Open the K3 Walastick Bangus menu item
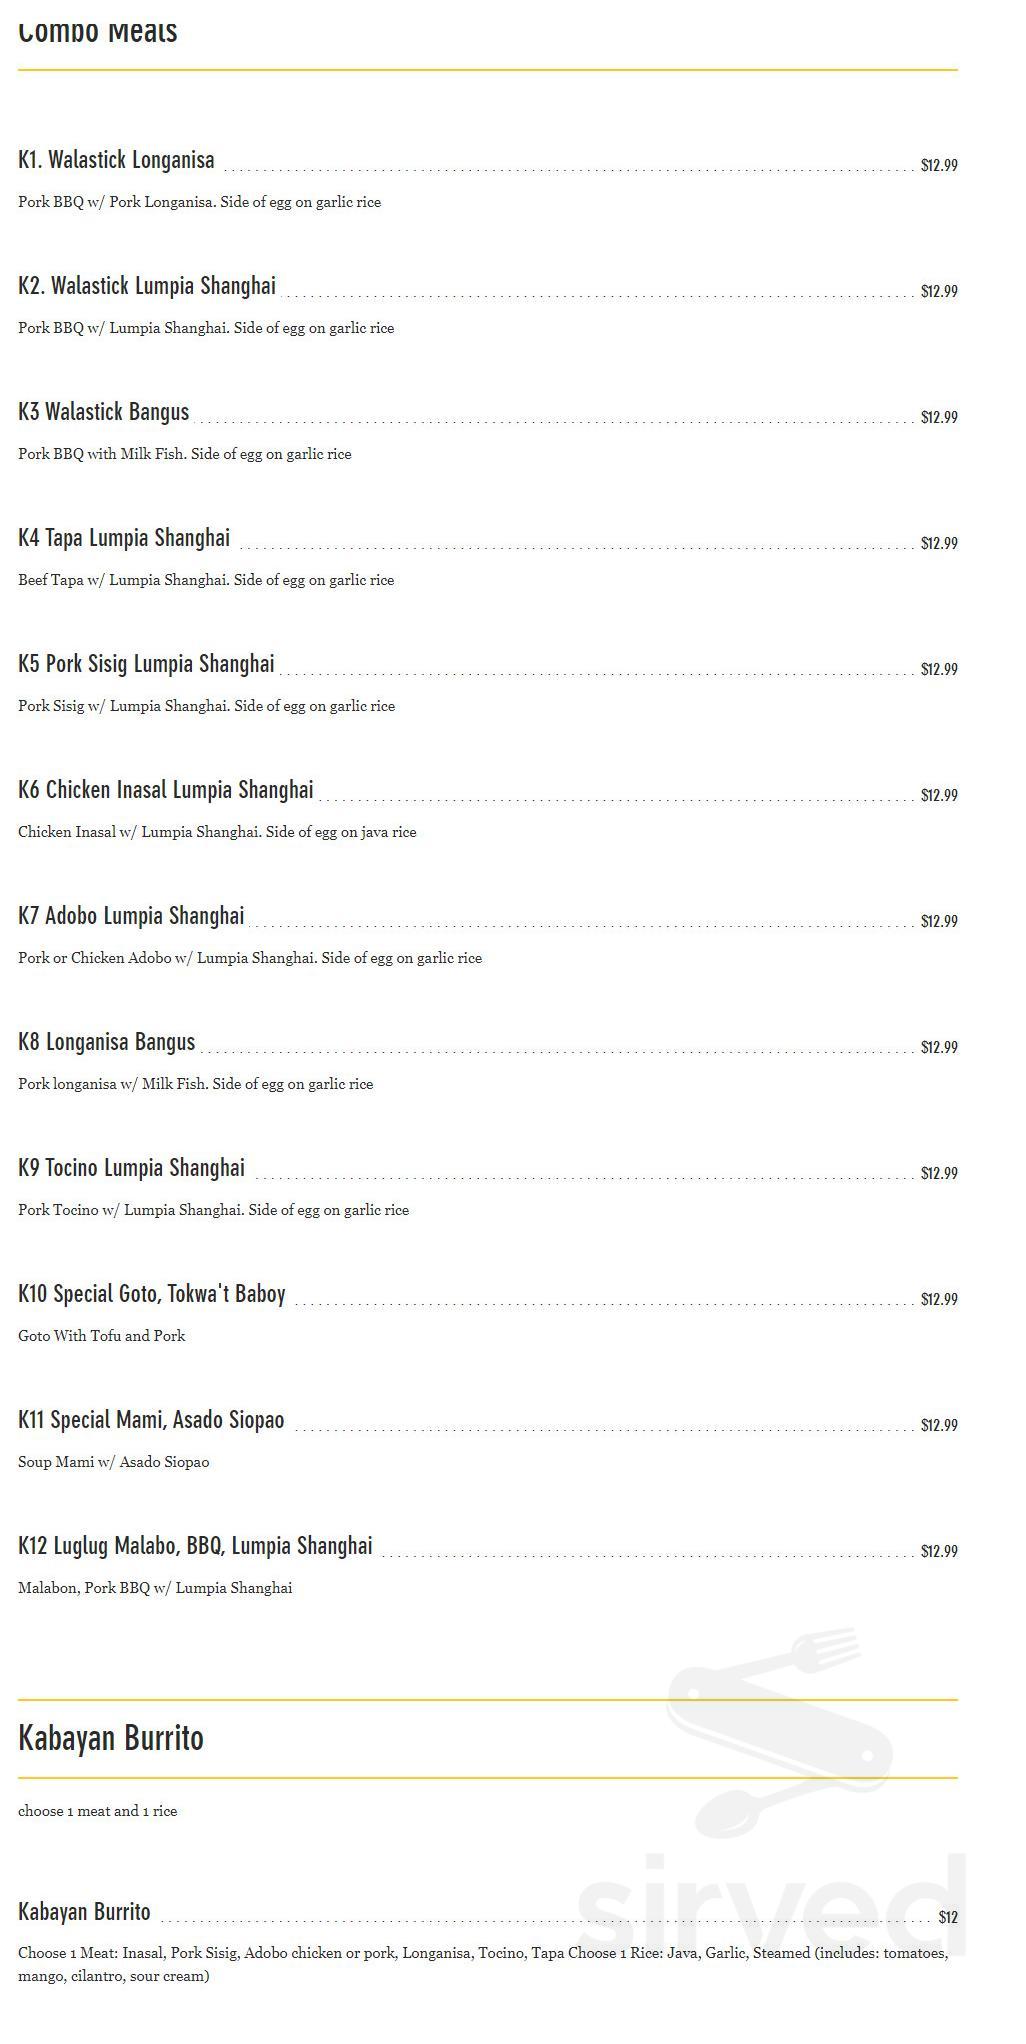The height and width of the screenshot is (2044, 1026). tap(103, 412)
